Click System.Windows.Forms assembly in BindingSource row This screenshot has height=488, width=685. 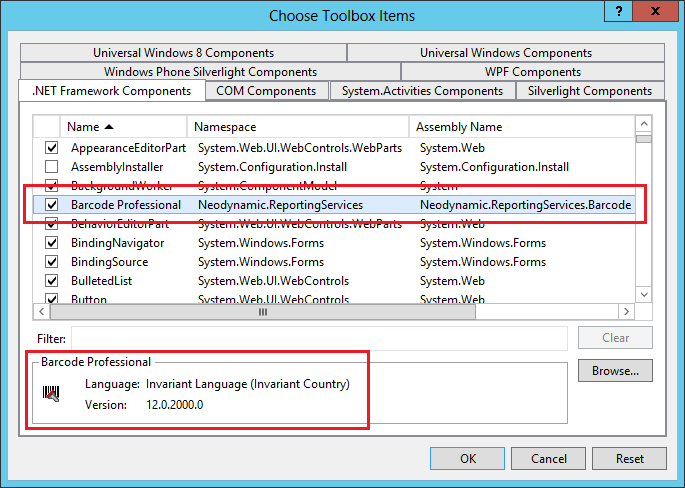(483, 262)
